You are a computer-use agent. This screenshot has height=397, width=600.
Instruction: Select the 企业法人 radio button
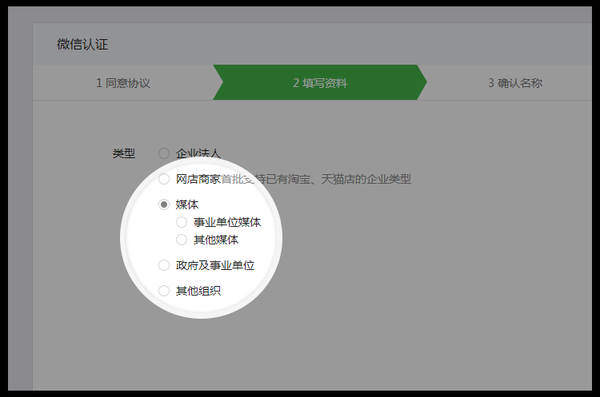pyautogui.click(x=164, y=154)
